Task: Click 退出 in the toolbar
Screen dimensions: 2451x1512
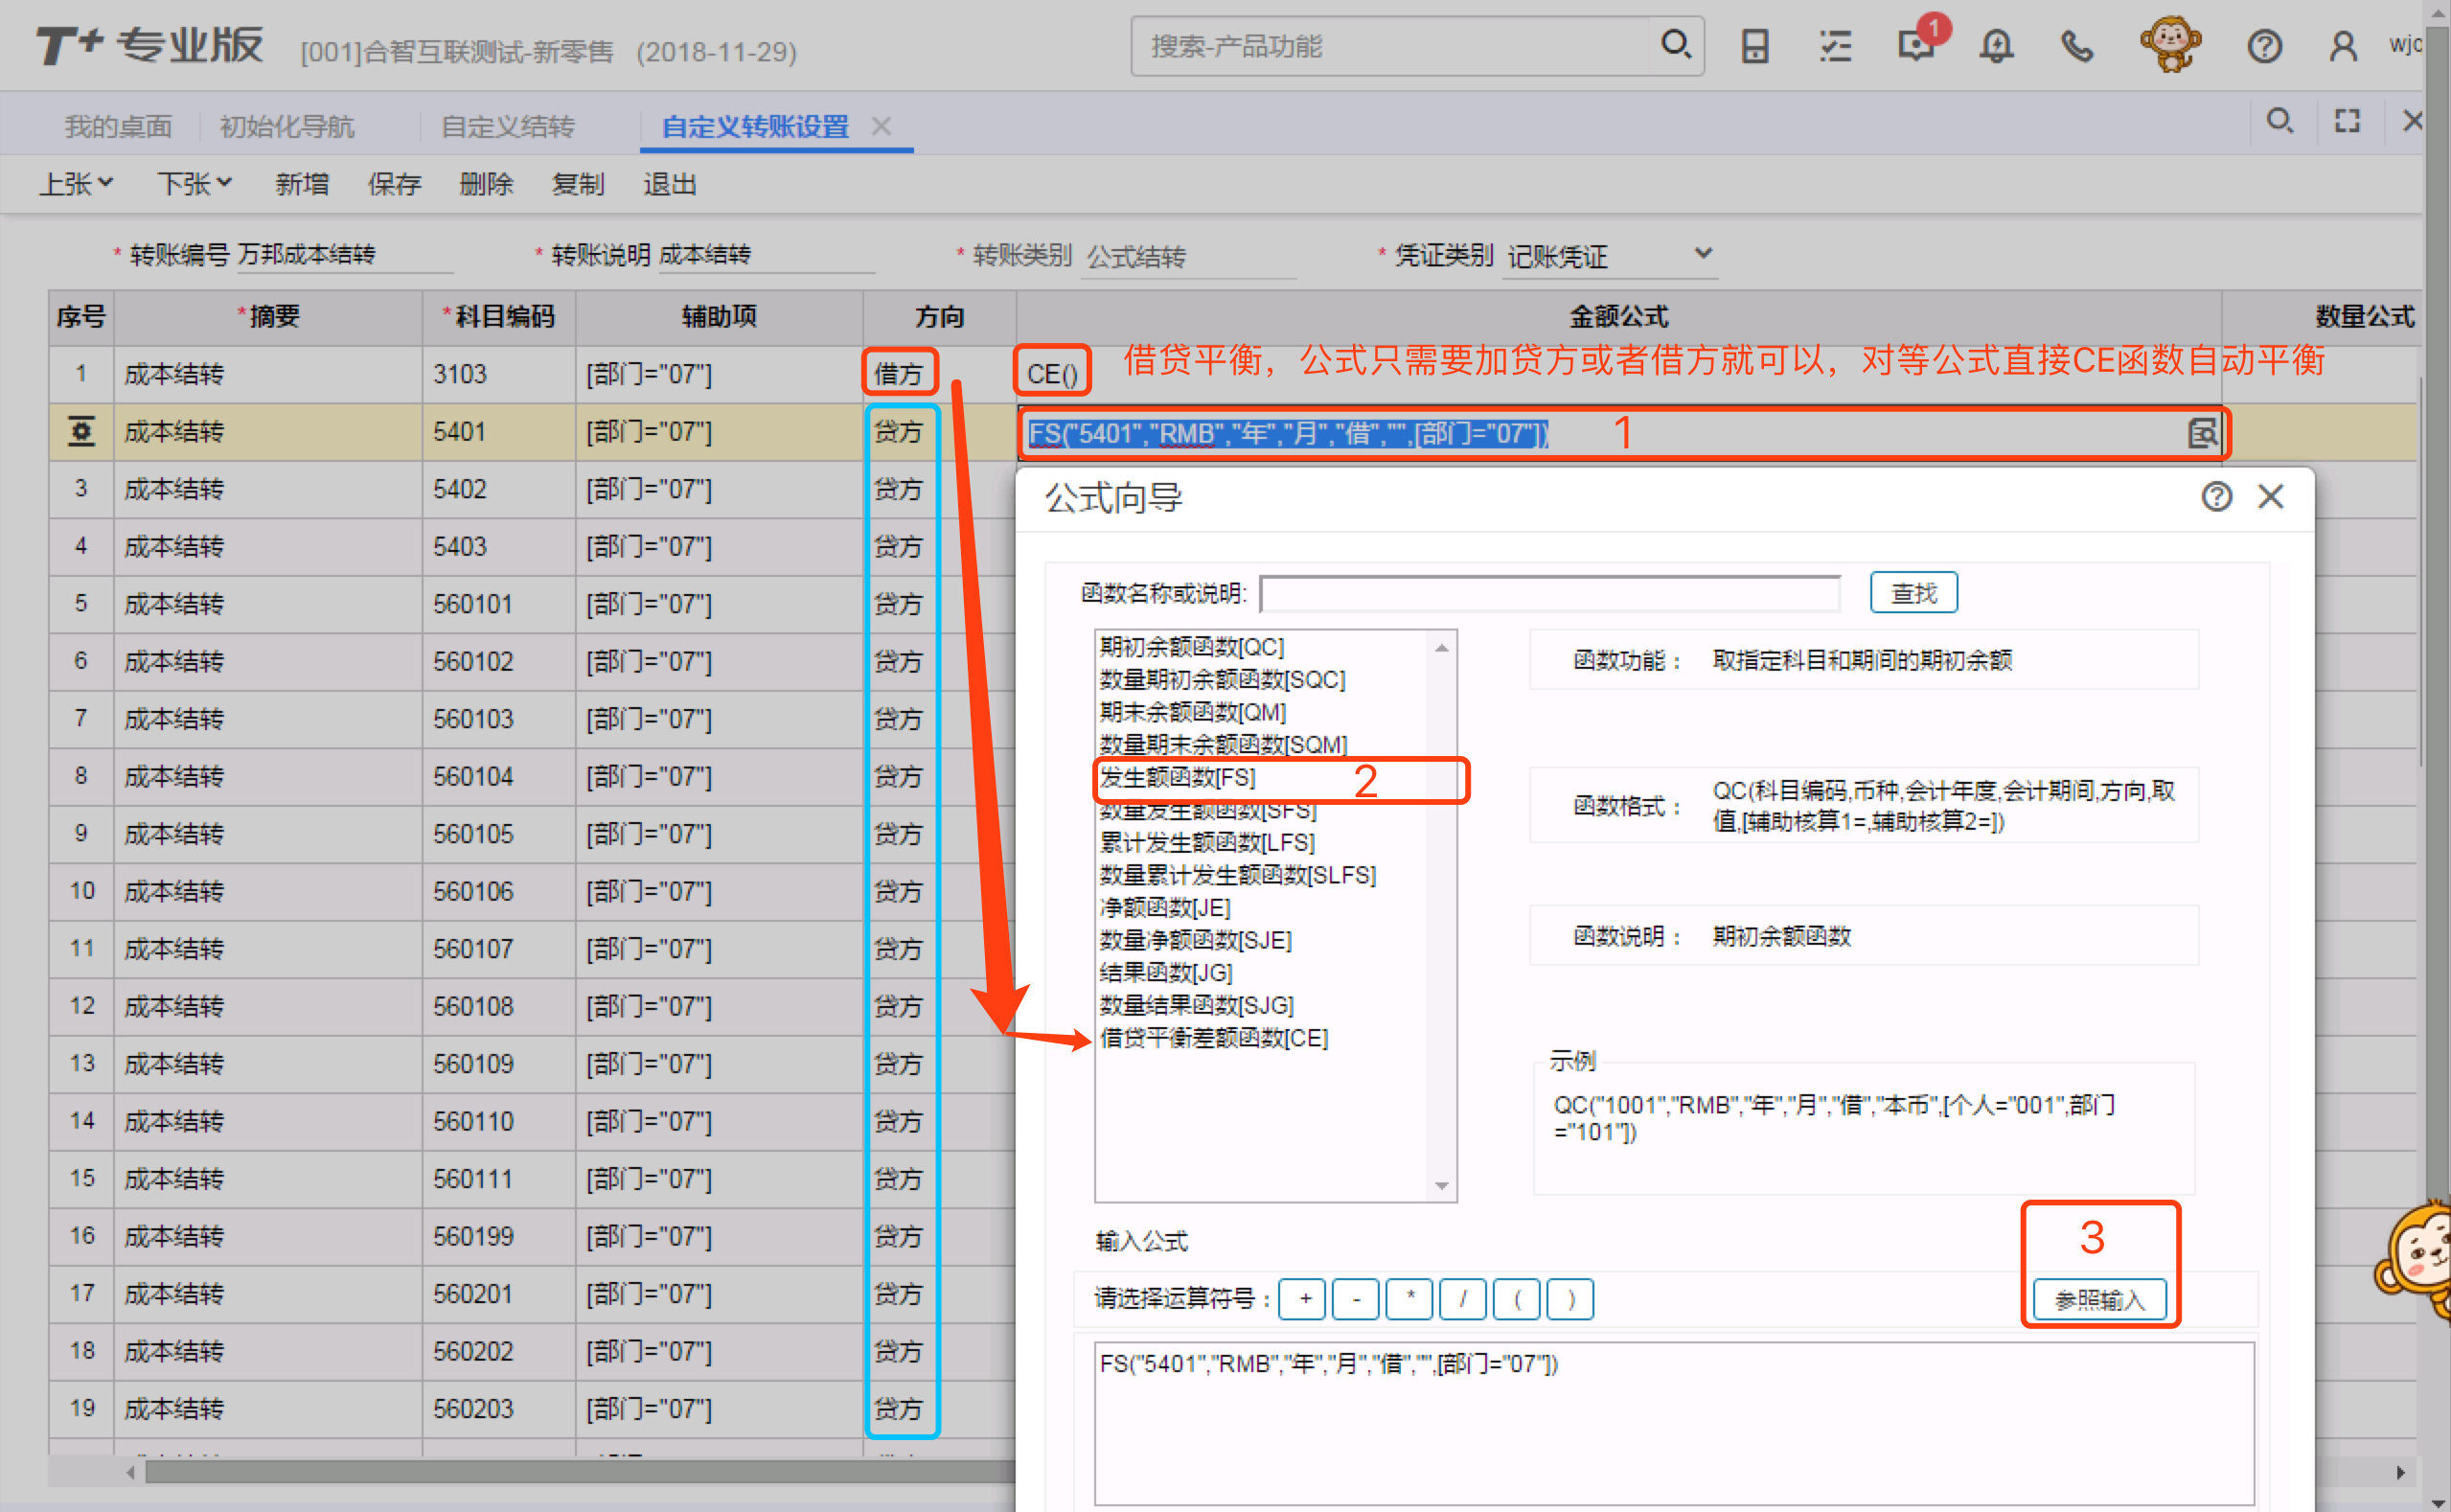Action: coord(670,184)
